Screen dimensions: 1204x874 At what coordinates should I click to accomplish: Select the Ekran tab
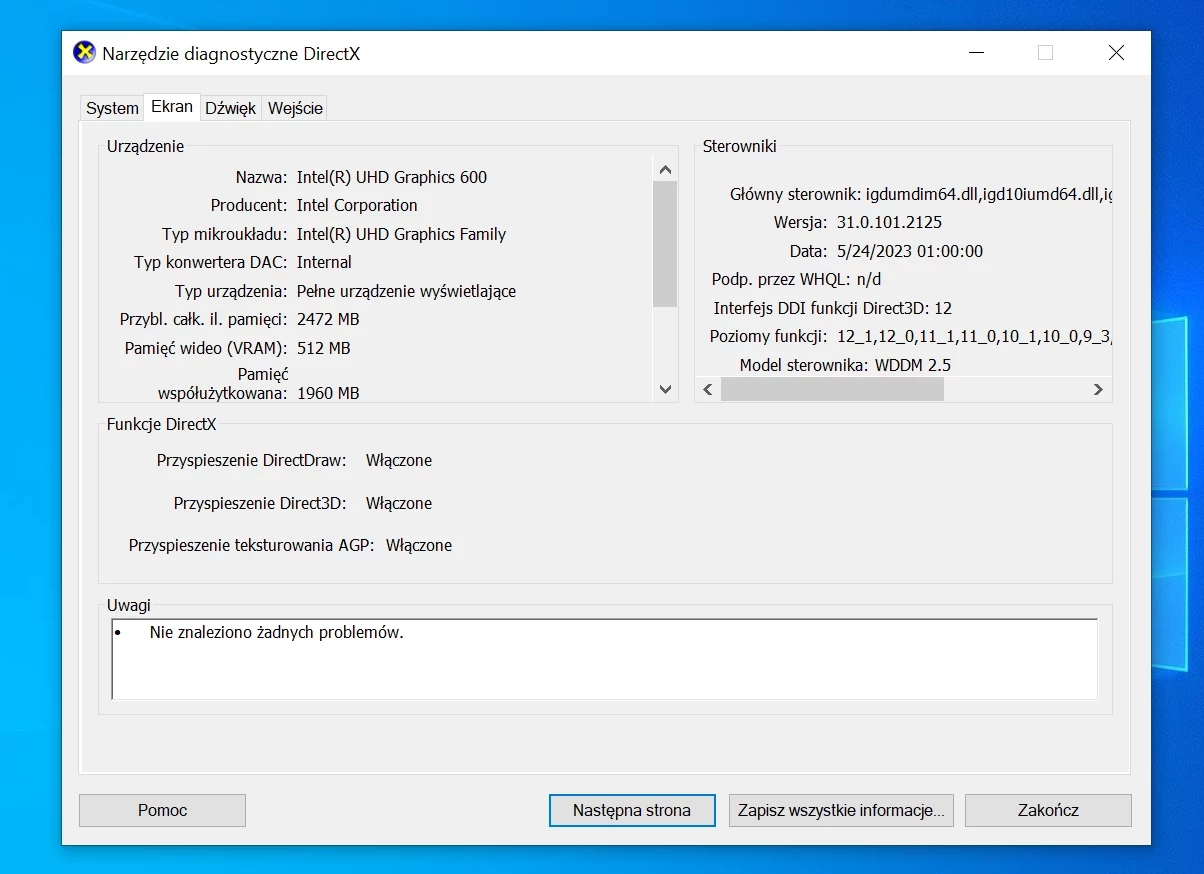pos(171,106)
